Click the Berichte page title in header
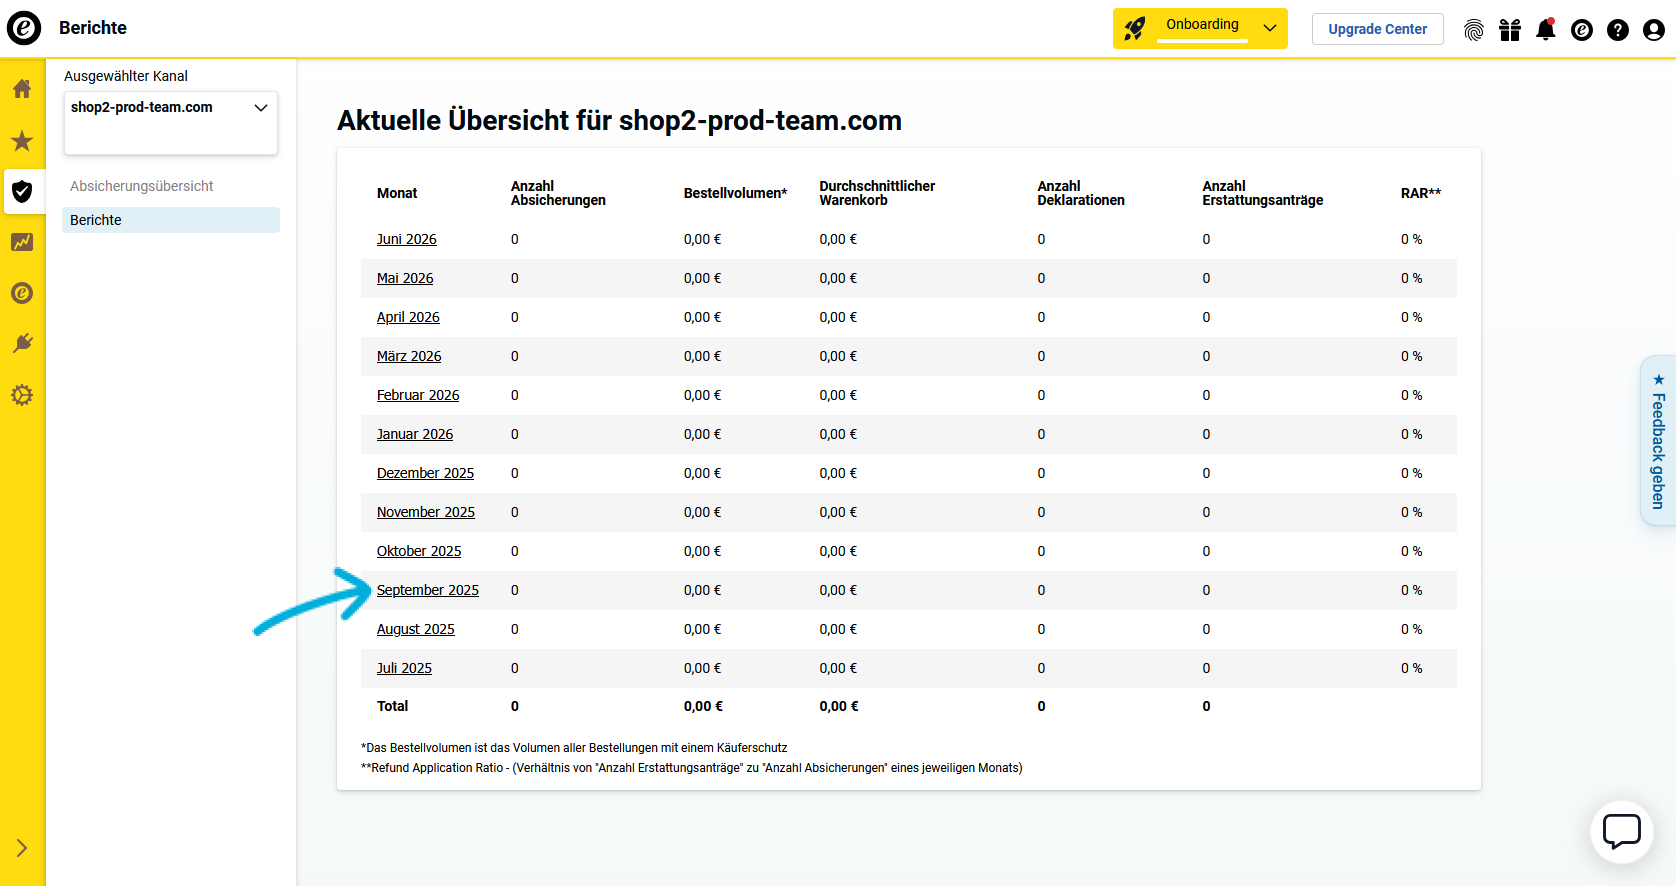 pyautogui.click(x=93, y=28)
